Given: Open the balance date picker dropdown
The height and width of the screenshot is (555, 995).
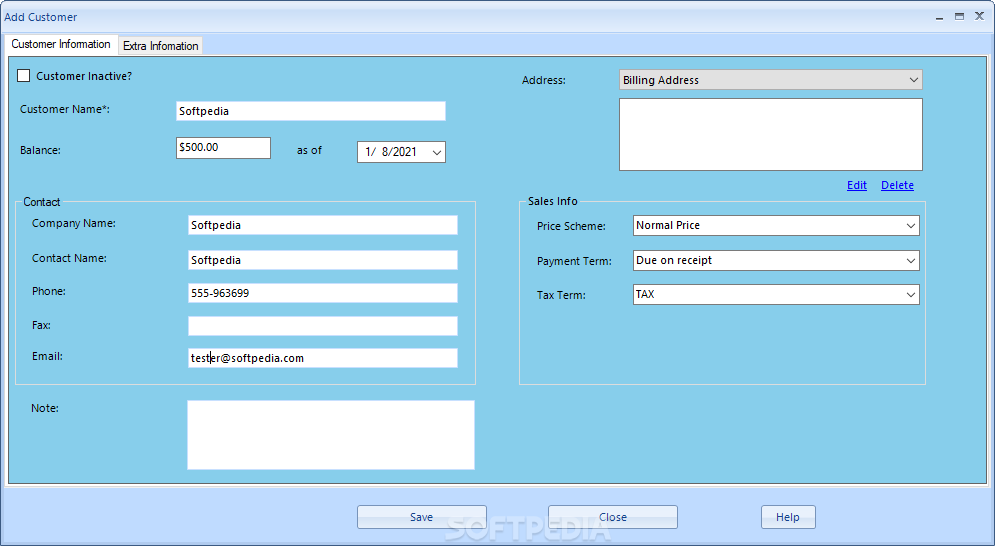Looking at the screenshot, I should (437, 152).
